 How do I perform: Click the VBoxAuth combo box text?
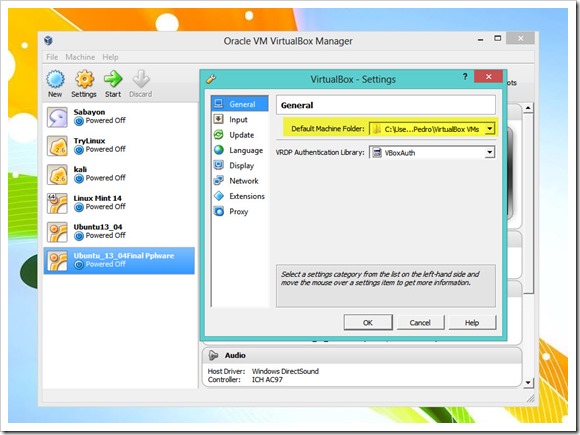[399, 153]
